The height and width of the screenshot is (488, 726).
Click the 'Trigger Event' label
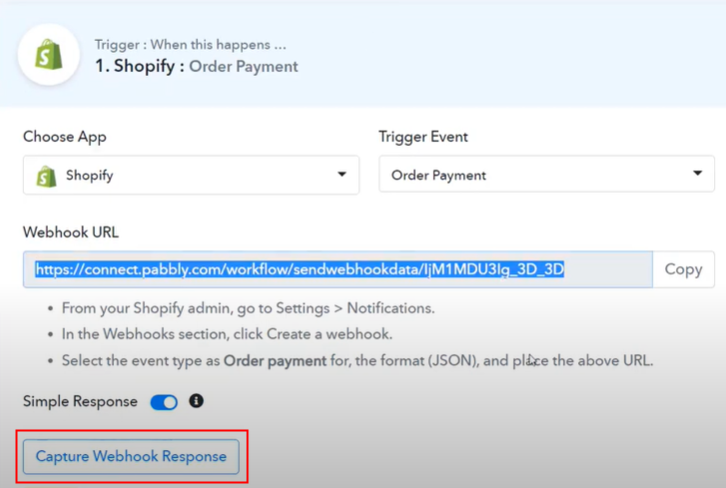coord(423,137)
